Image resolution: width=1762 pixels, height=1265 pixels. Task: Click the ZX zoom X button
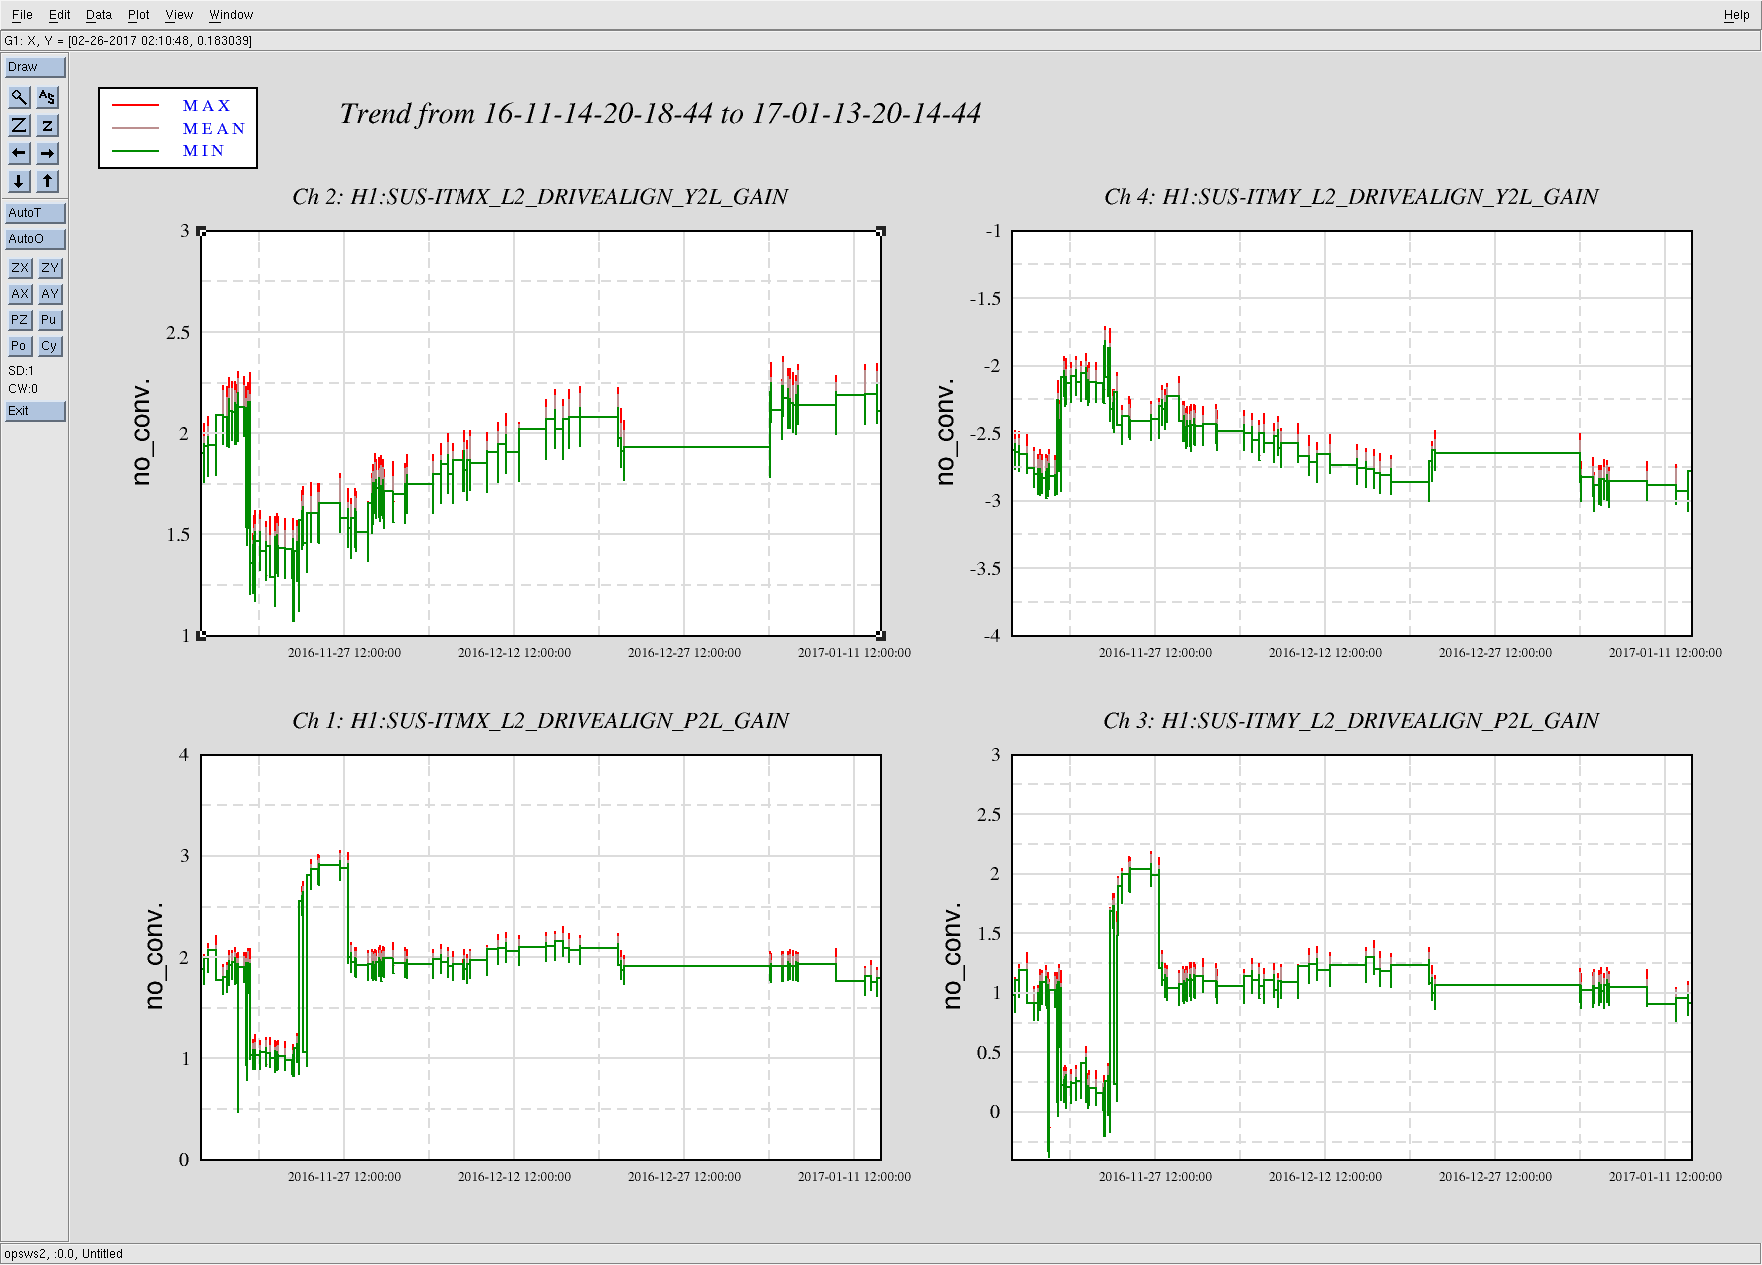tap(20, 268)
